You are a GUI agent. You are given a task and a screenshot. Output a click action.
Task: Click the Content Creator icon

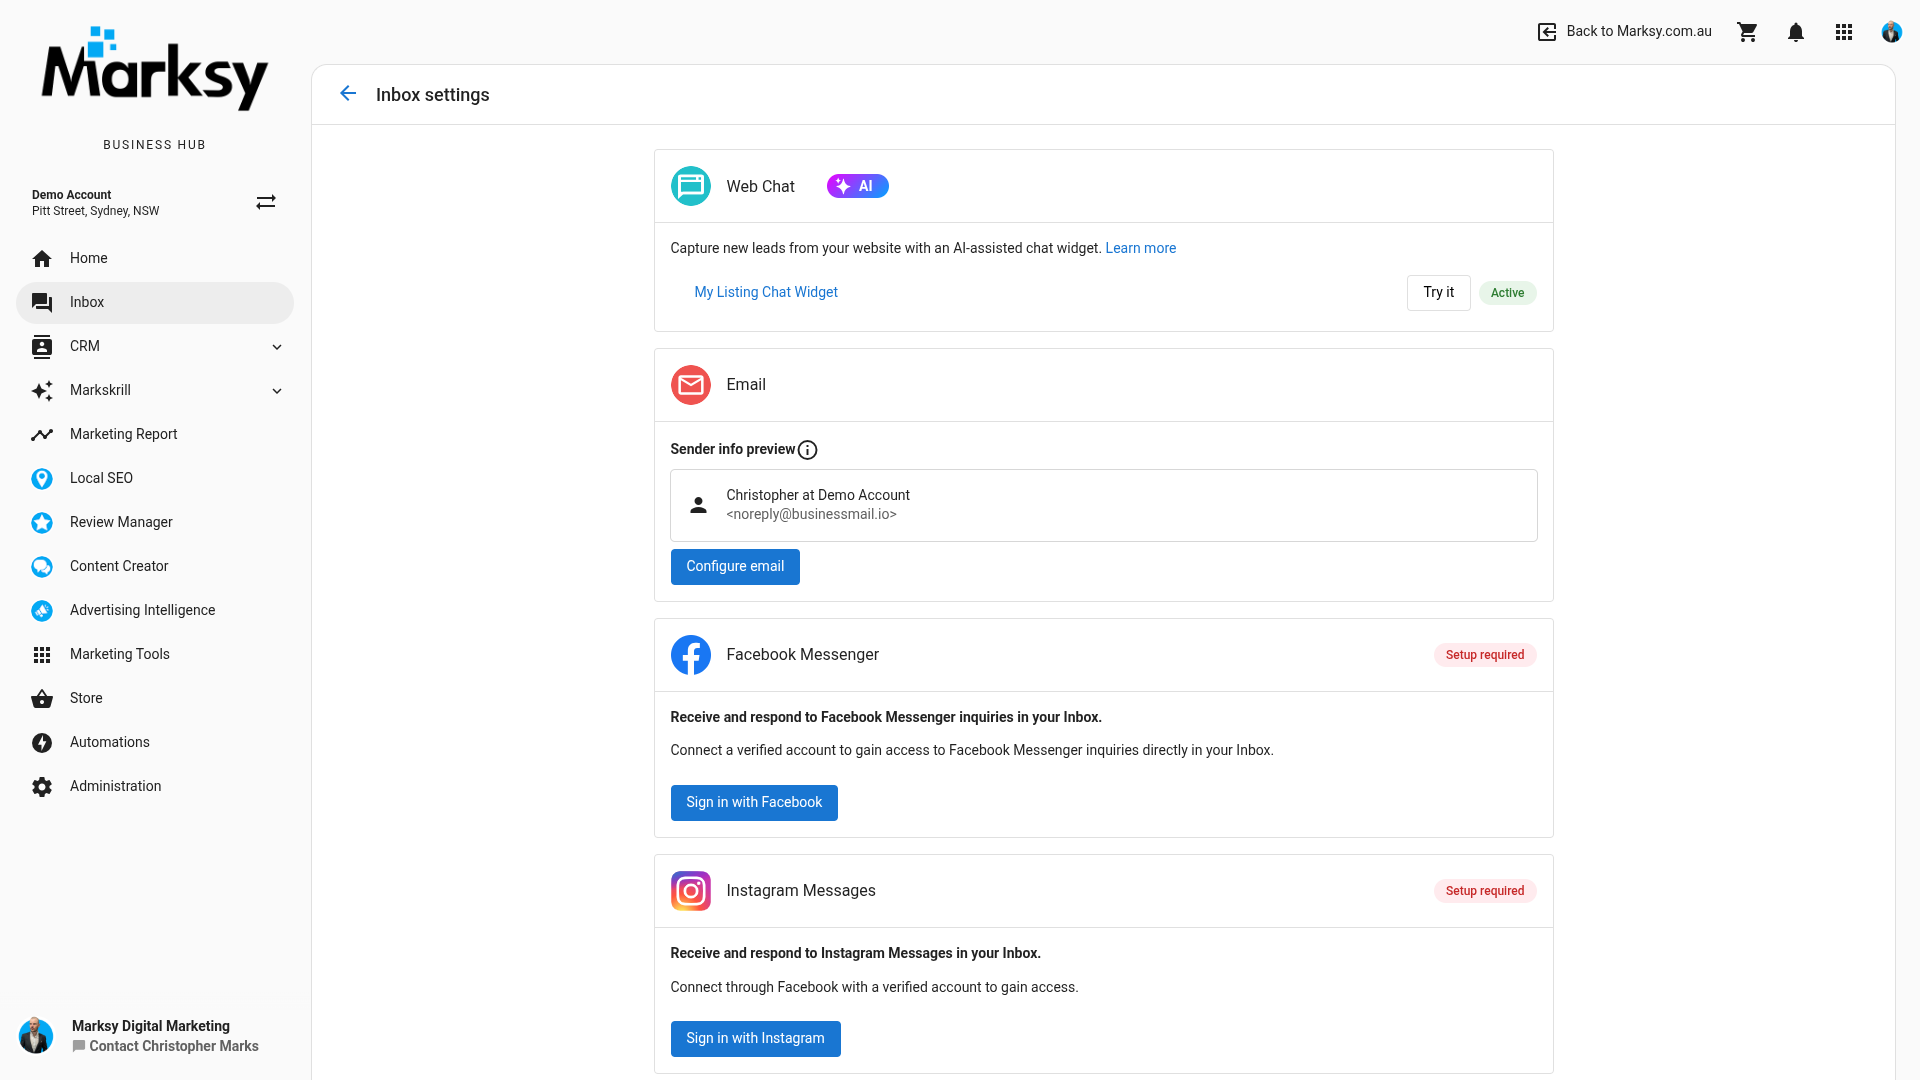[x=42, y=567]
